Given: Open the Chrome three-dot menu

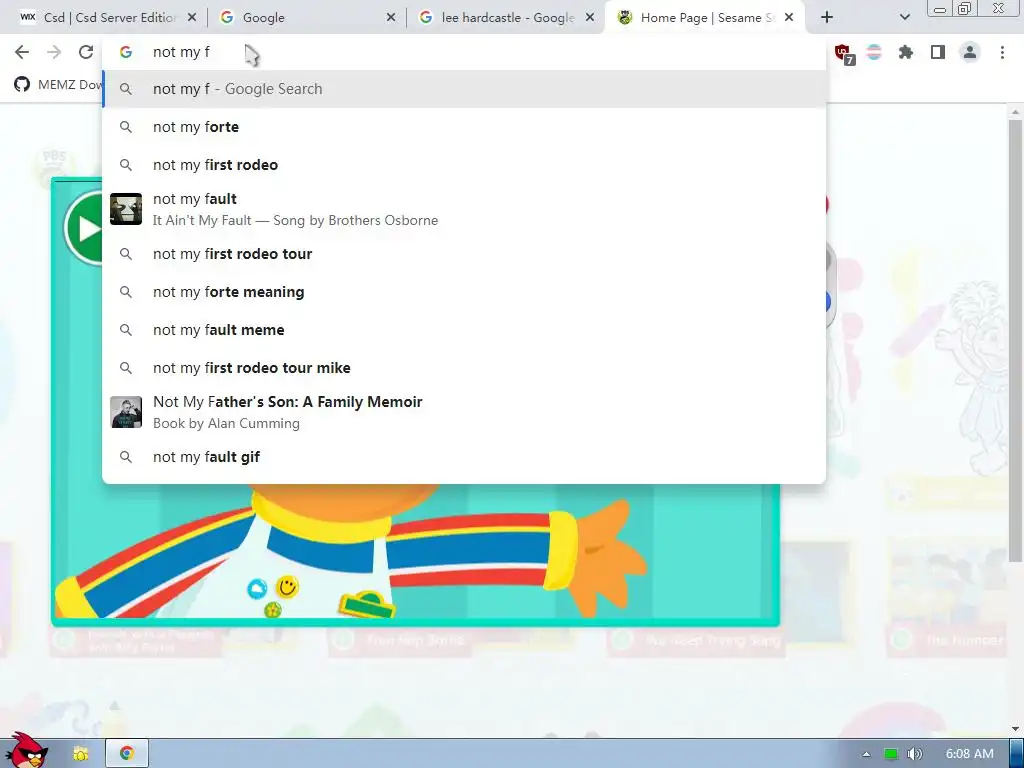Looking at the screenshot, I should [x=1002, y=52].
